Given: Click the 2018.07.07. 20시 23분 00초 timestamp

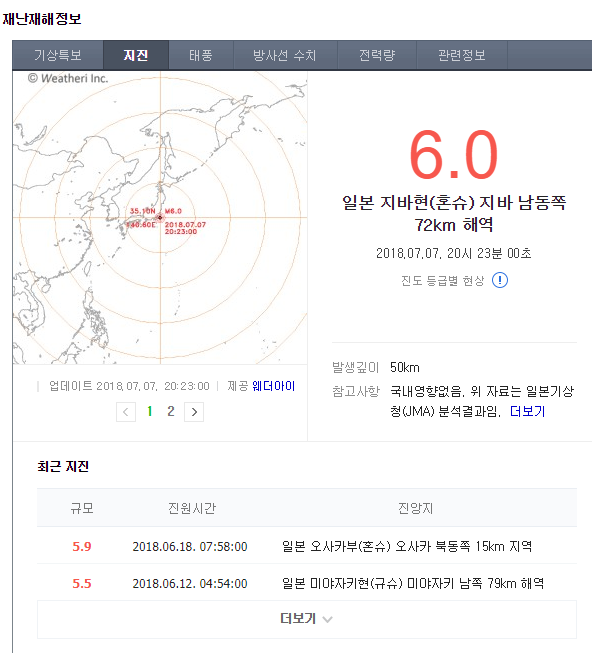Looking at the screenshot, I should click(453, 253).
